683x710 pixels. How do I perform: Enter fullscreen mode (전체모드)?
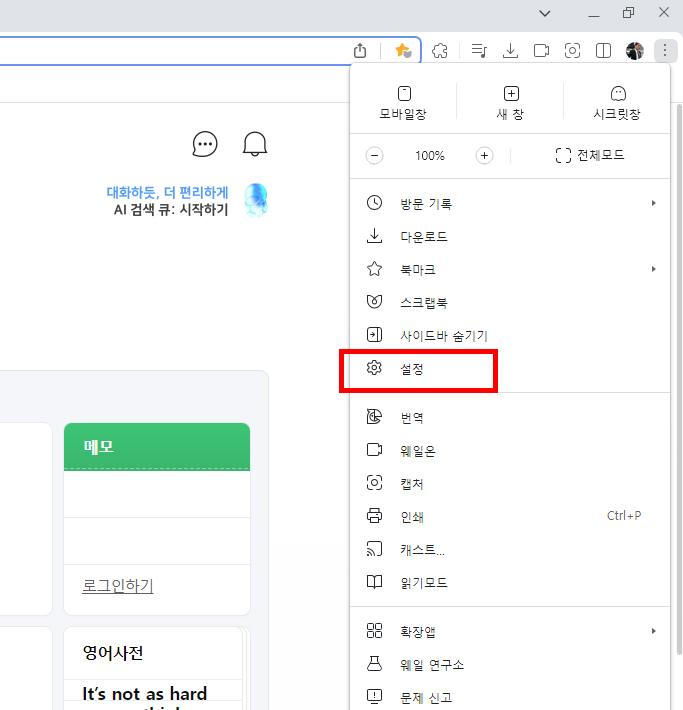coord(590,155)
